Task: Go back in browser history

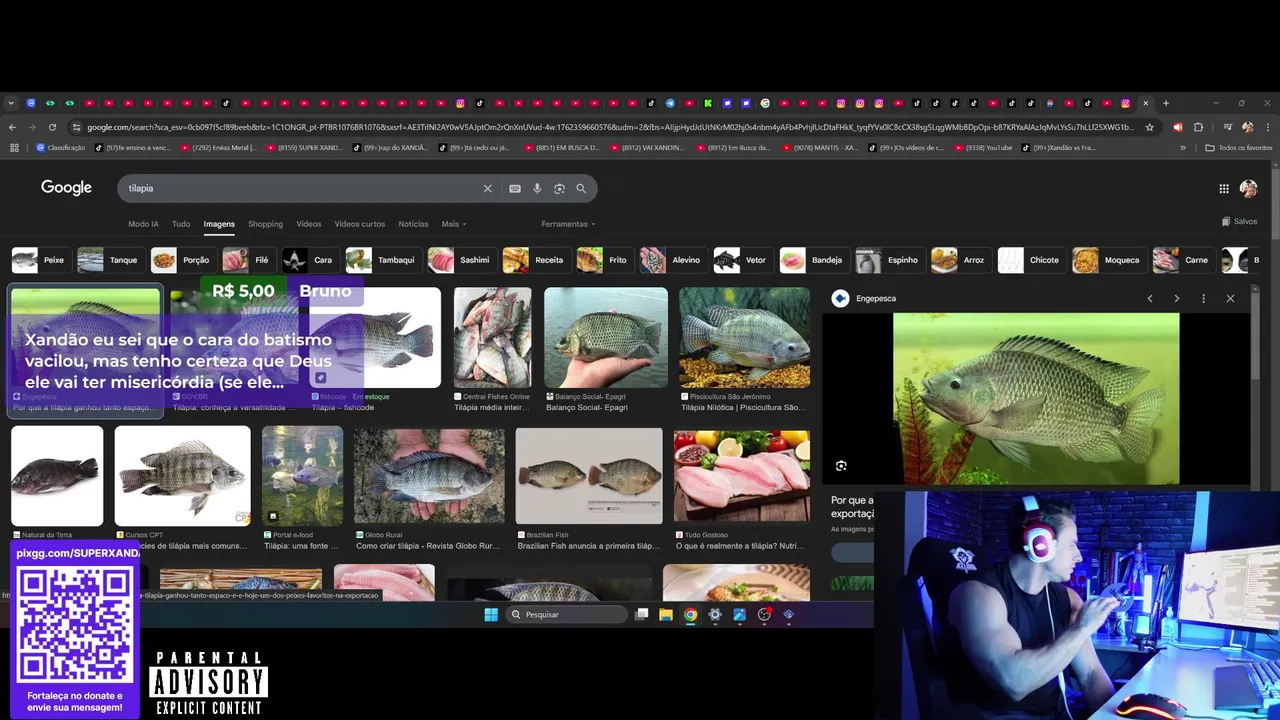Action: point(12,127)
